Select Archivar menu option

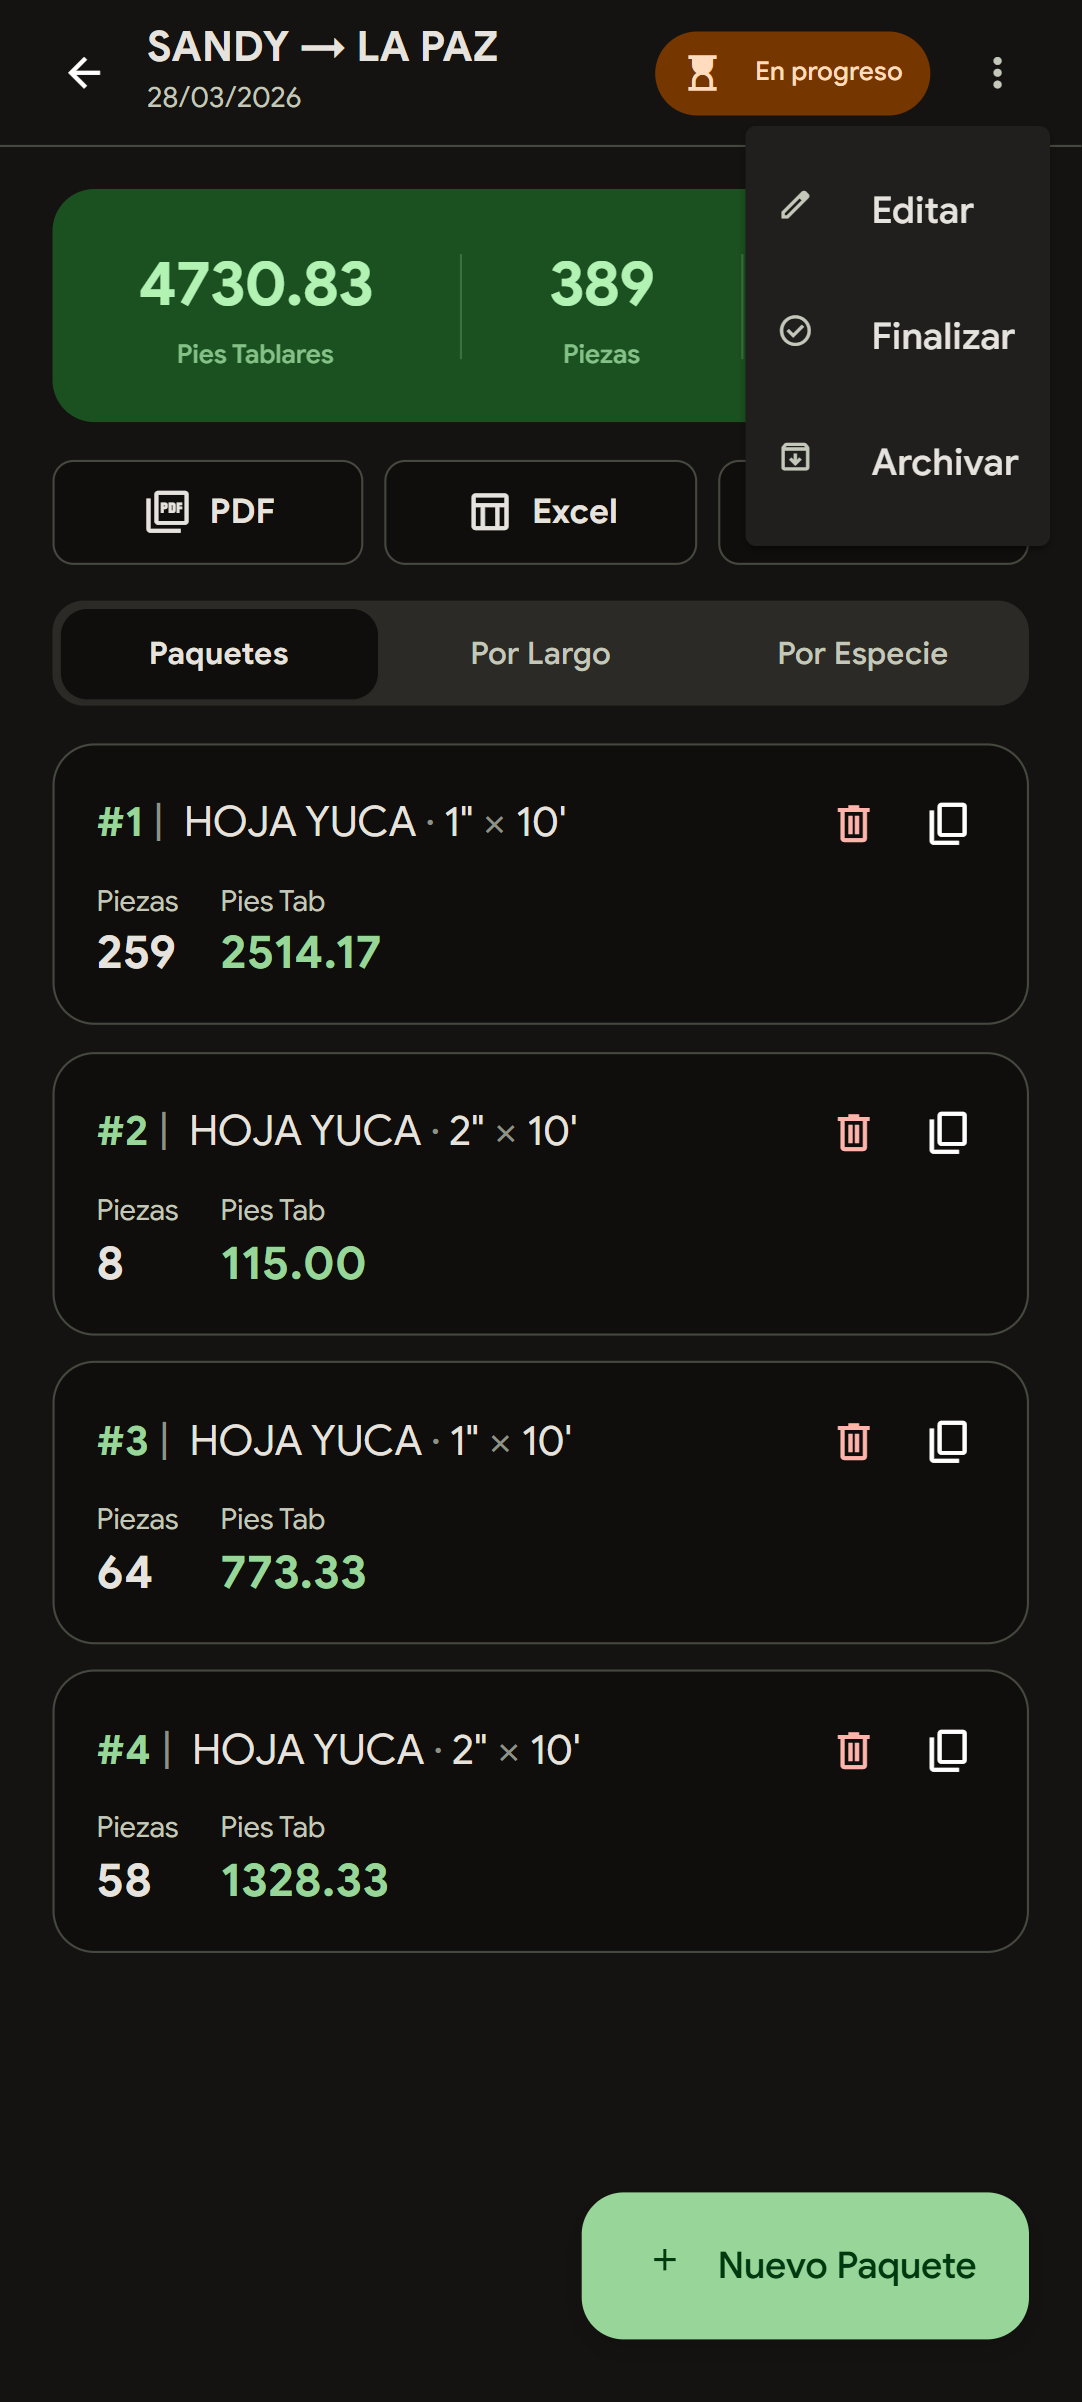pyautogui.click(x=897, y=462)
